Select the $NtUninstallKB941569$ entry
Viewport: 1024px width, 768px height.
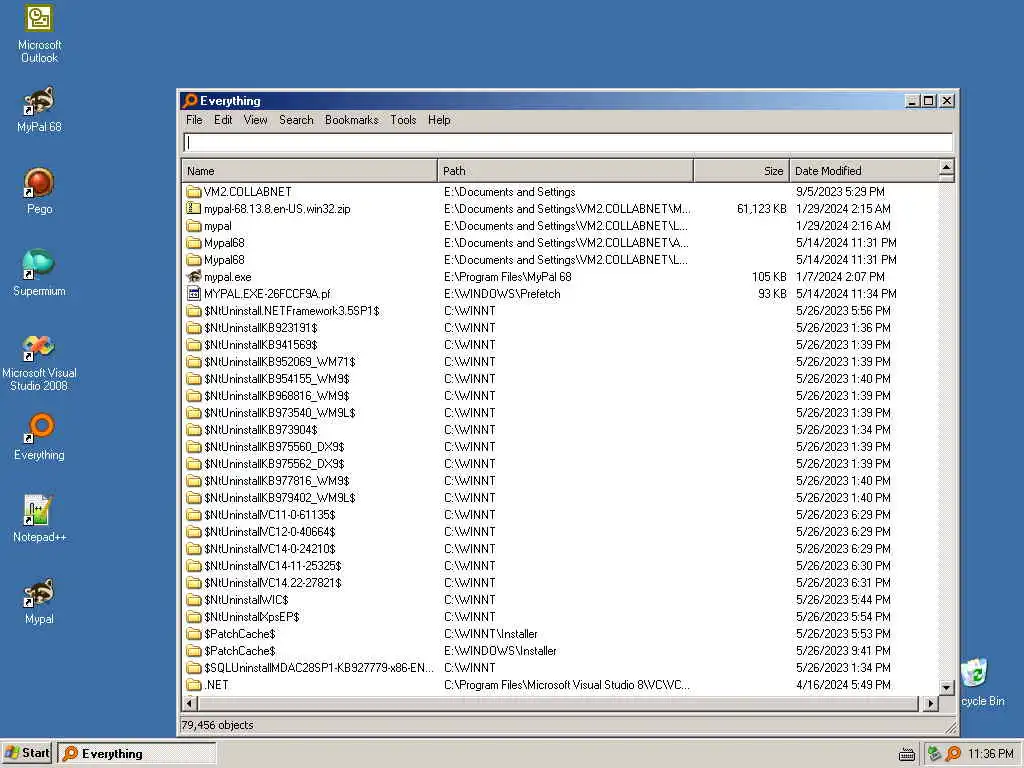pos(261,345)
